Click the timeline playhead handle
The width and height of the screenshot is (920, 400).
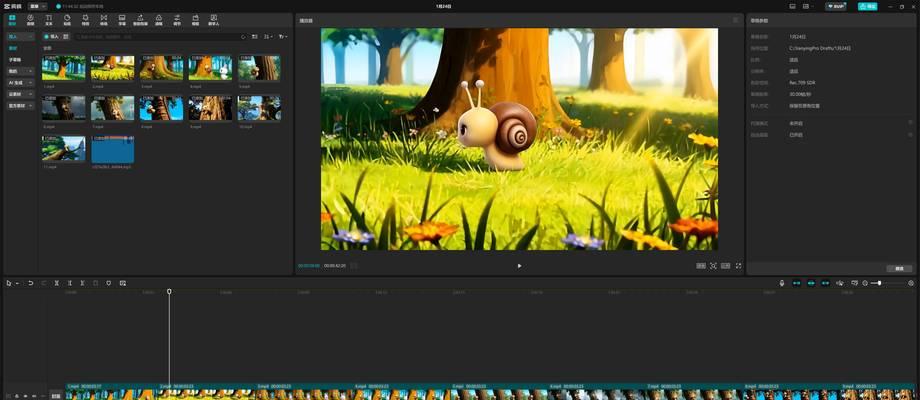(169, 291)
